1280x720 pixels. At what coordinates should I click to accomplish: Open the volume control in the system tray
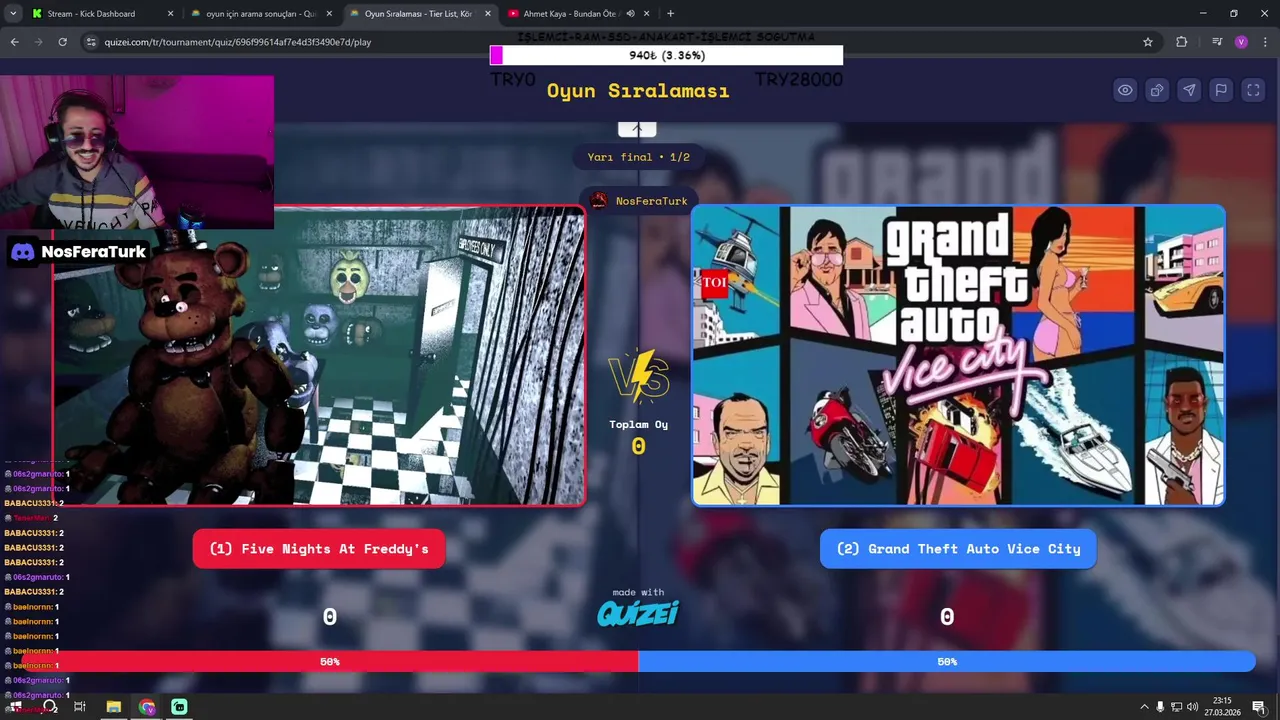click(x=1192, y=707)
